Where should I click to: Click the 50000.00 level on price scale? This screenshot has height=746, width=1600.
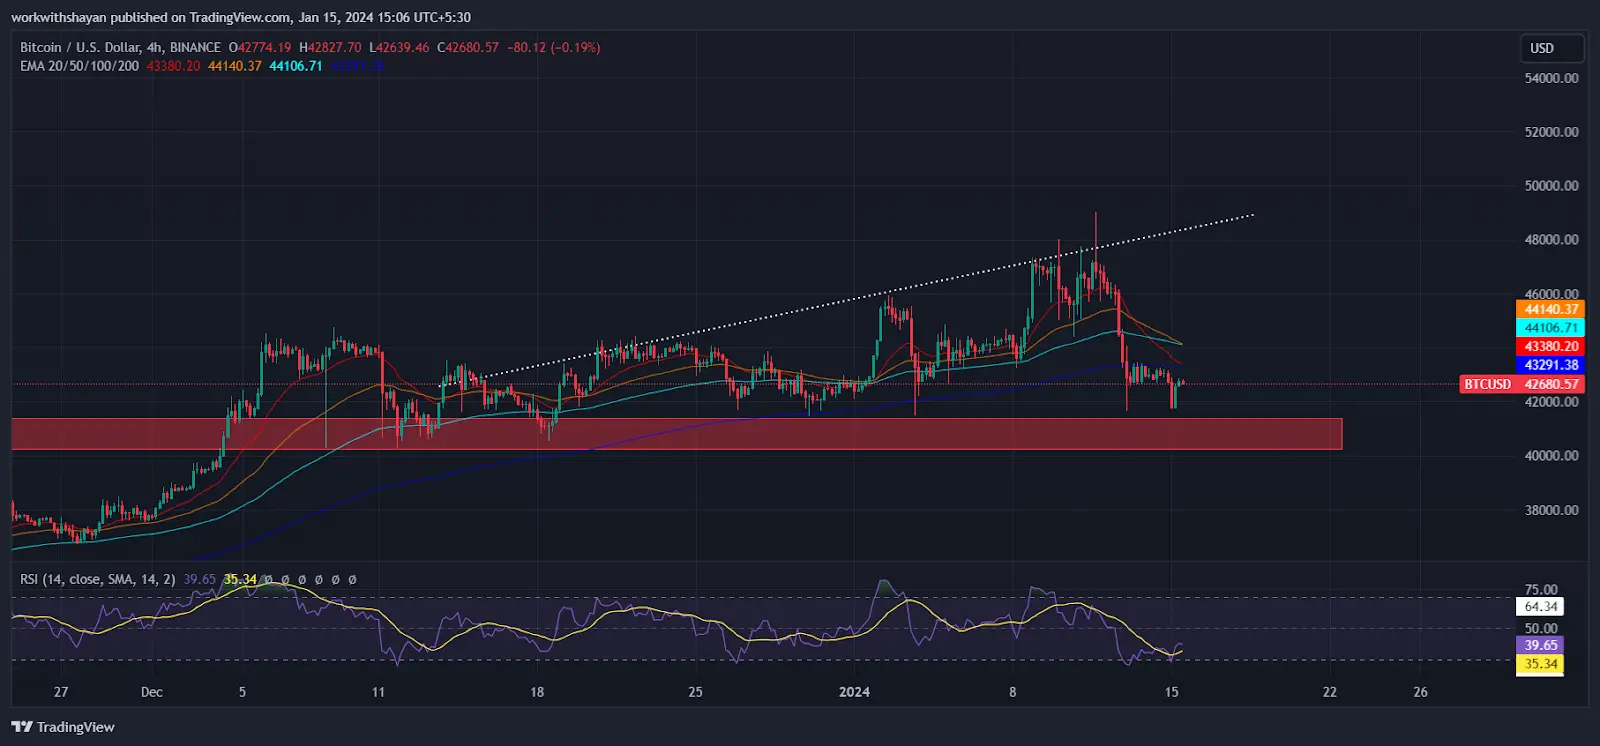(x=1551, y=186)
